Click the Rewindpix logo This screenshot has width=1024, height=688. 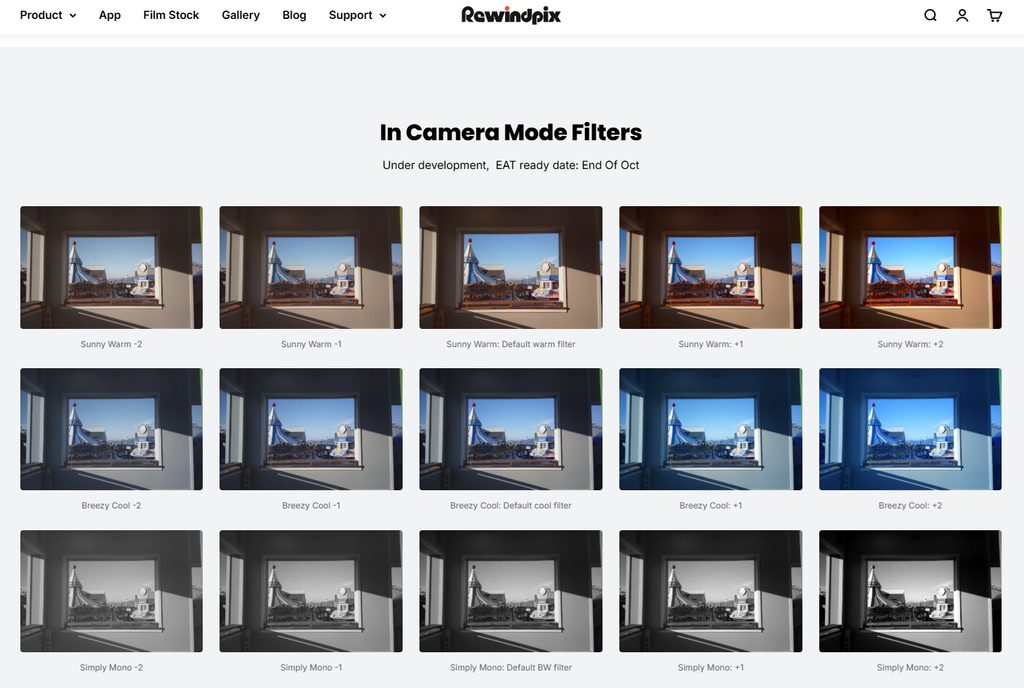click(x=511, y=15)
